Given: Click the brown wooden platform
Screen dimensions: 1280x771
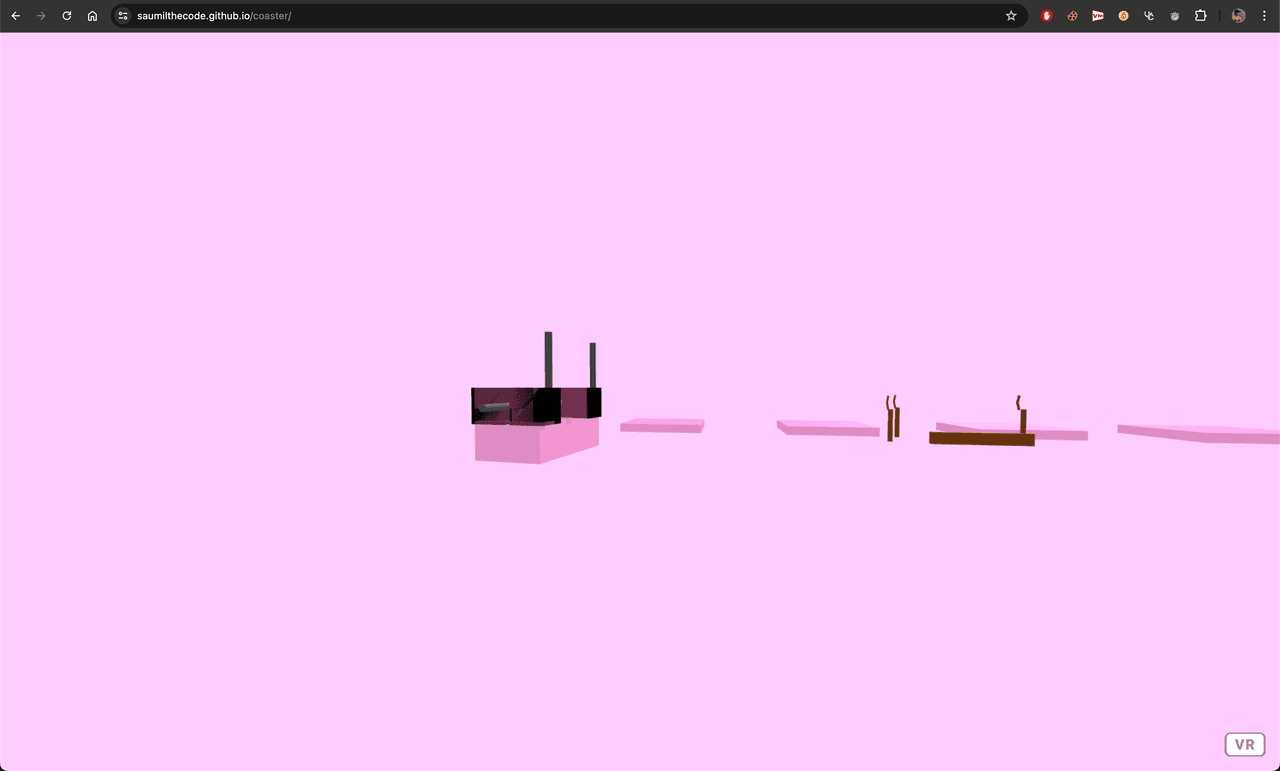Looking at the screenshot, I should coord(981,439).
